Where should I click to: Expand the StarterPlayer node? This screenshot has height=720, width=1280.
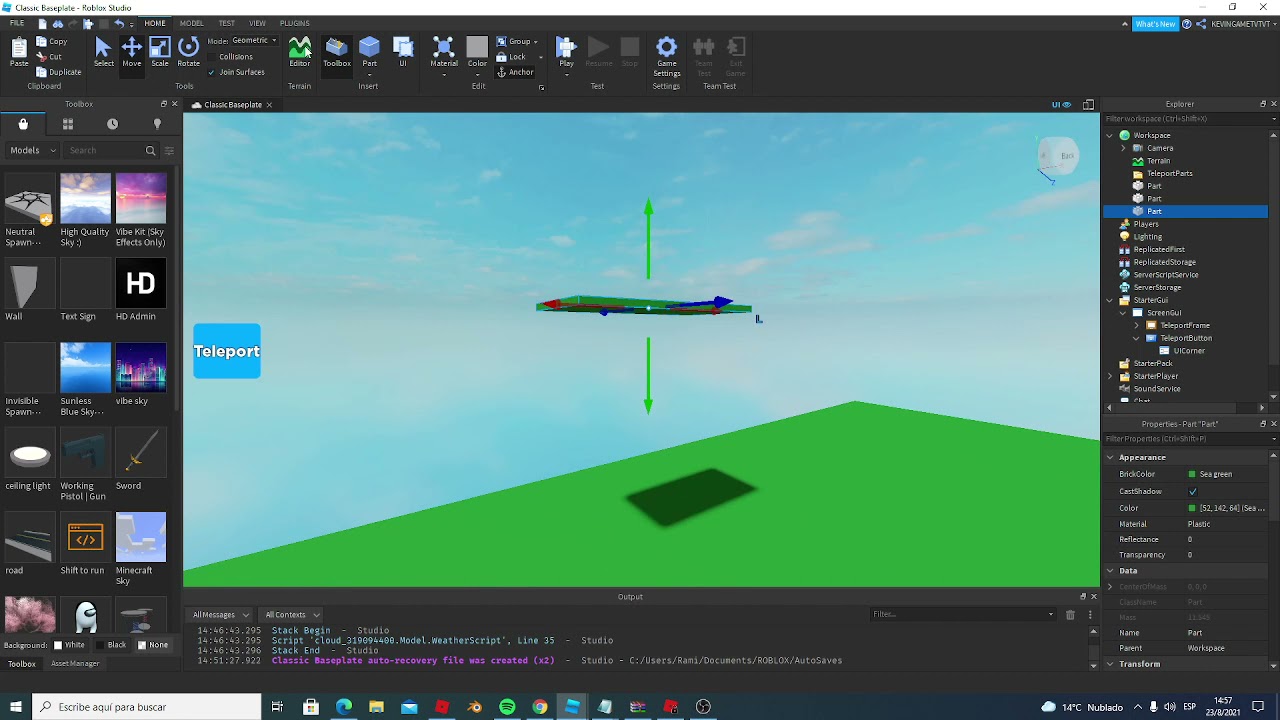click(1110, 376)
